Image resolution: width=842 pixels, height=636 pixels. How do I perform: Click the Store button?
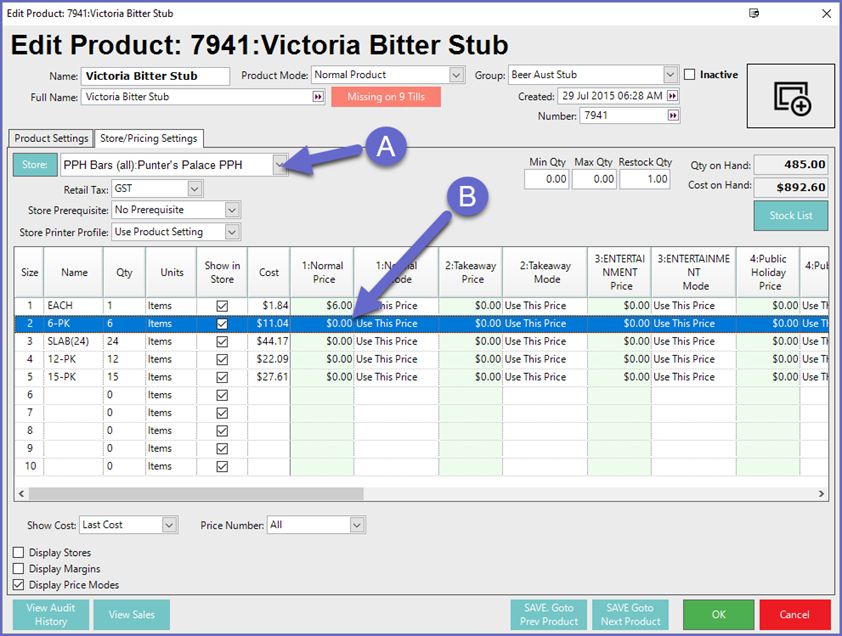click(35, 165)
